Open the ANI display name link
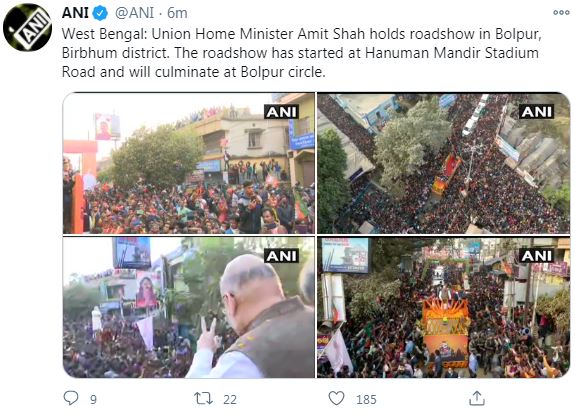 [x=75, y=13]
